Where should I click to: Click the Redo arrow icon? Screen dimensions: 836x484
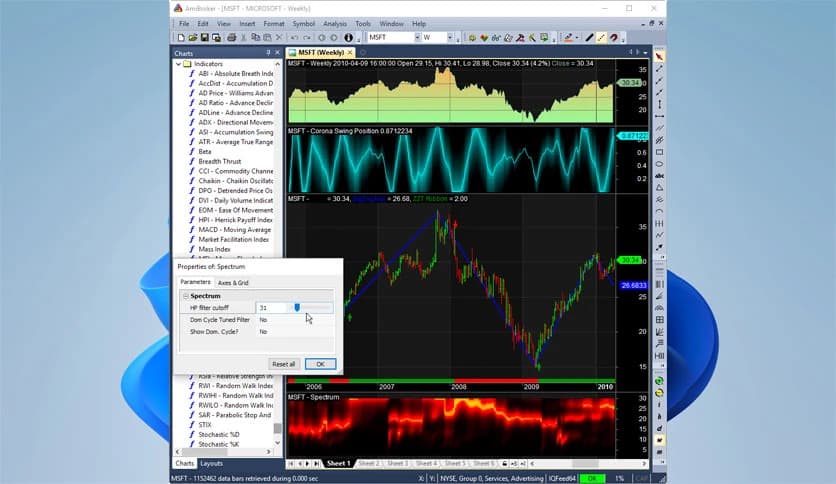point(307,38)
